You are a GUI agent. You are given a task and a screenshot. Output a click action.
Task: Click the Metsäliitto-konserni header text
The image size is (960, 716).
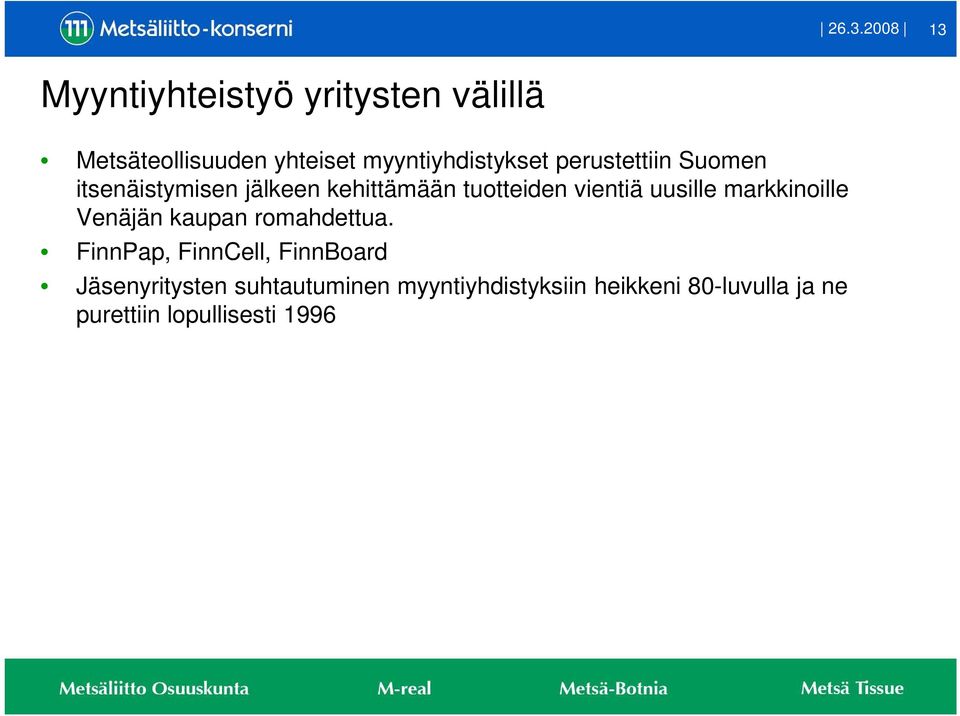pyautogui.click(x=196, y=28)
